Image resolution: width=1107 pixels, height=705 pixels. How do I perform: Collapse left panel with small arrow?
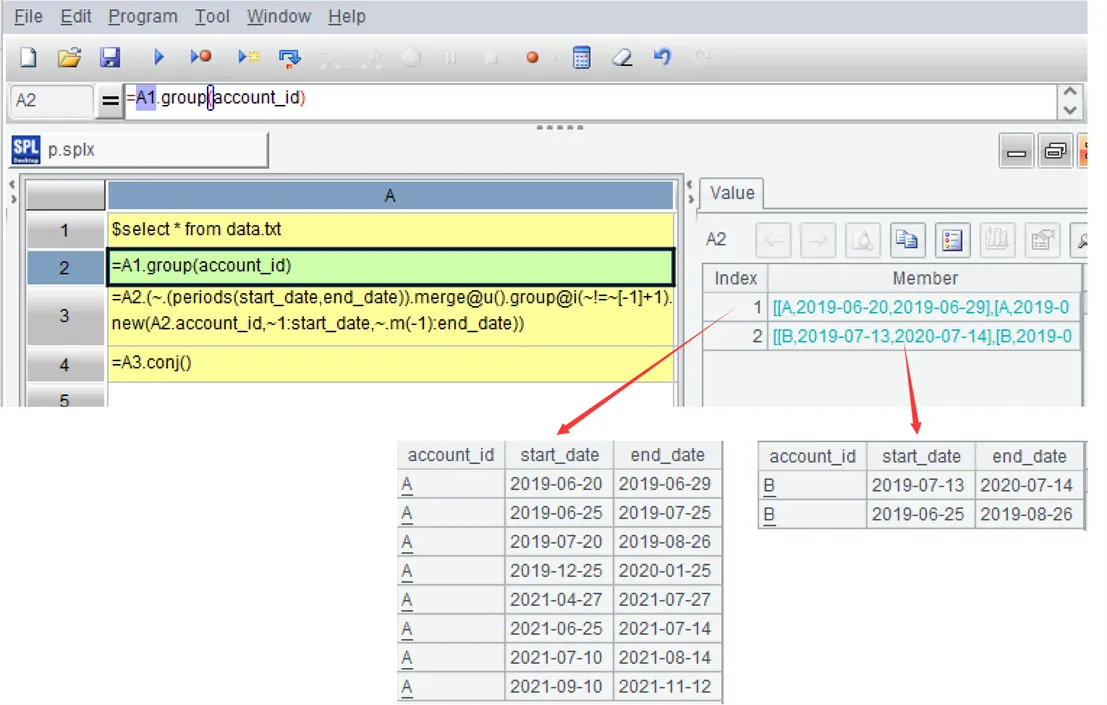[x=12, y=185]
